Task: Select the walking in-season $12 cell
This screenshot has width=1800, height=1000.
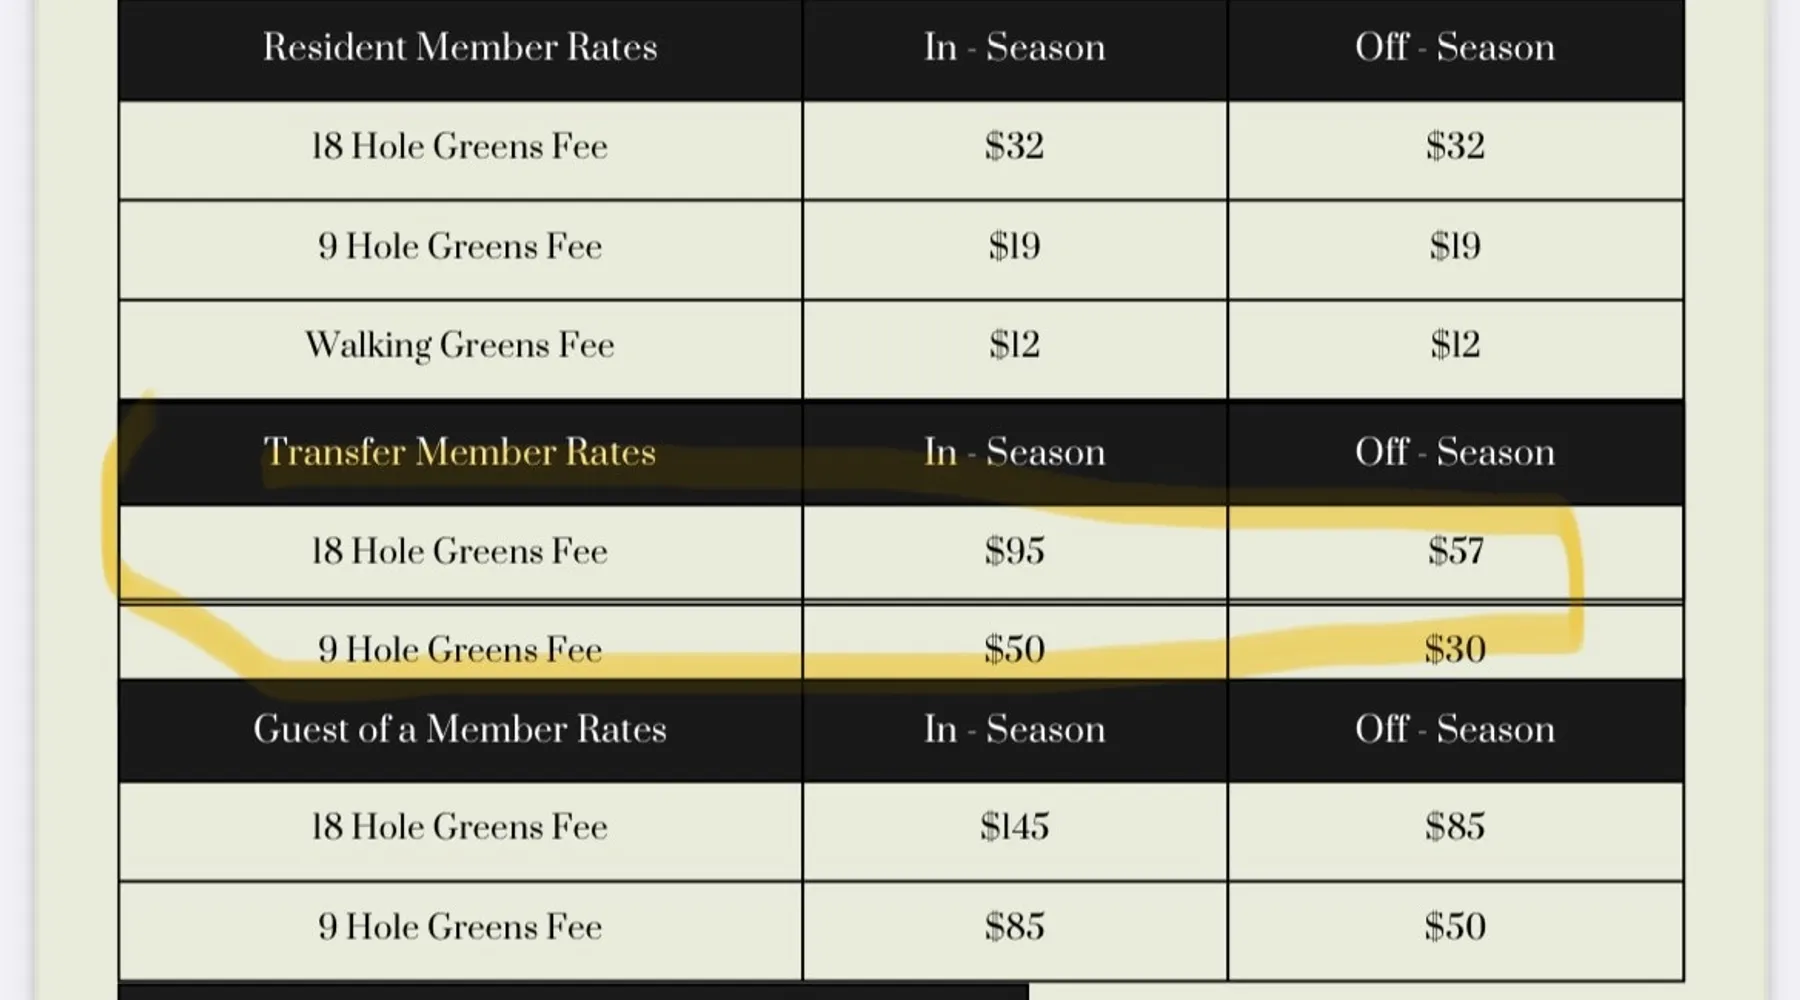Action: tap(1014, 345)
